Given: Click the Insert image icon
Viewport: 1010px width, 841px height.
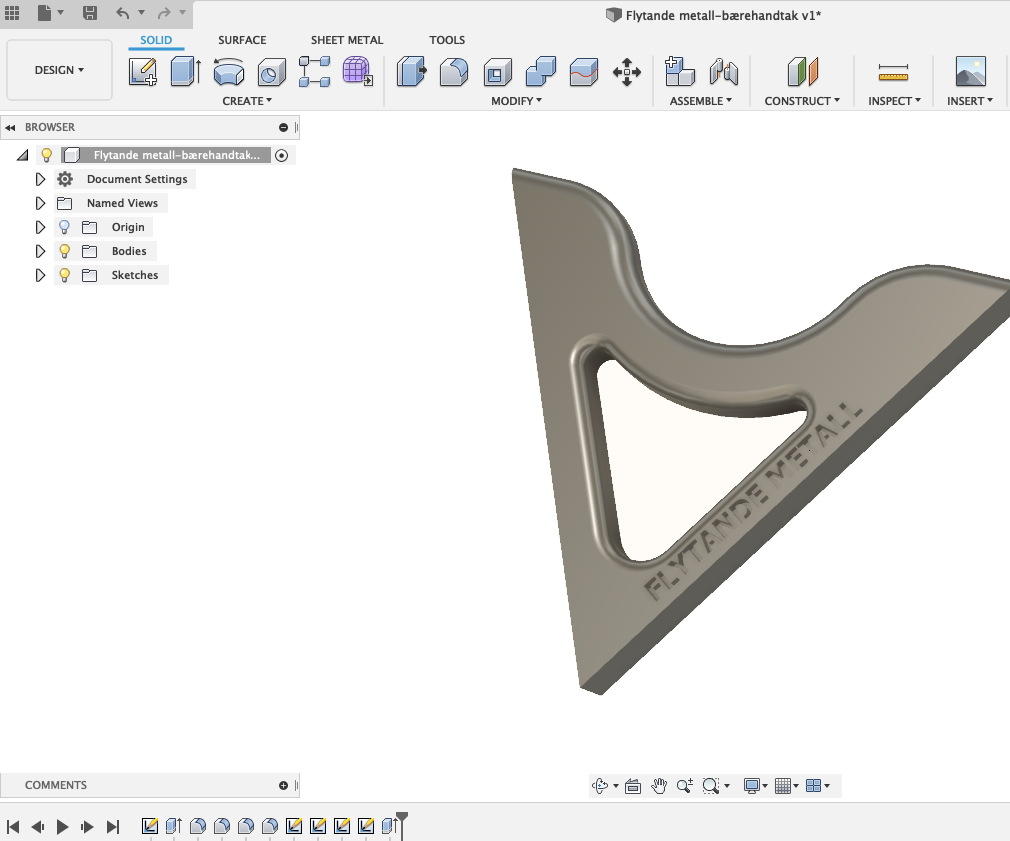Looking at the screenshot, I should coord(971,71).
